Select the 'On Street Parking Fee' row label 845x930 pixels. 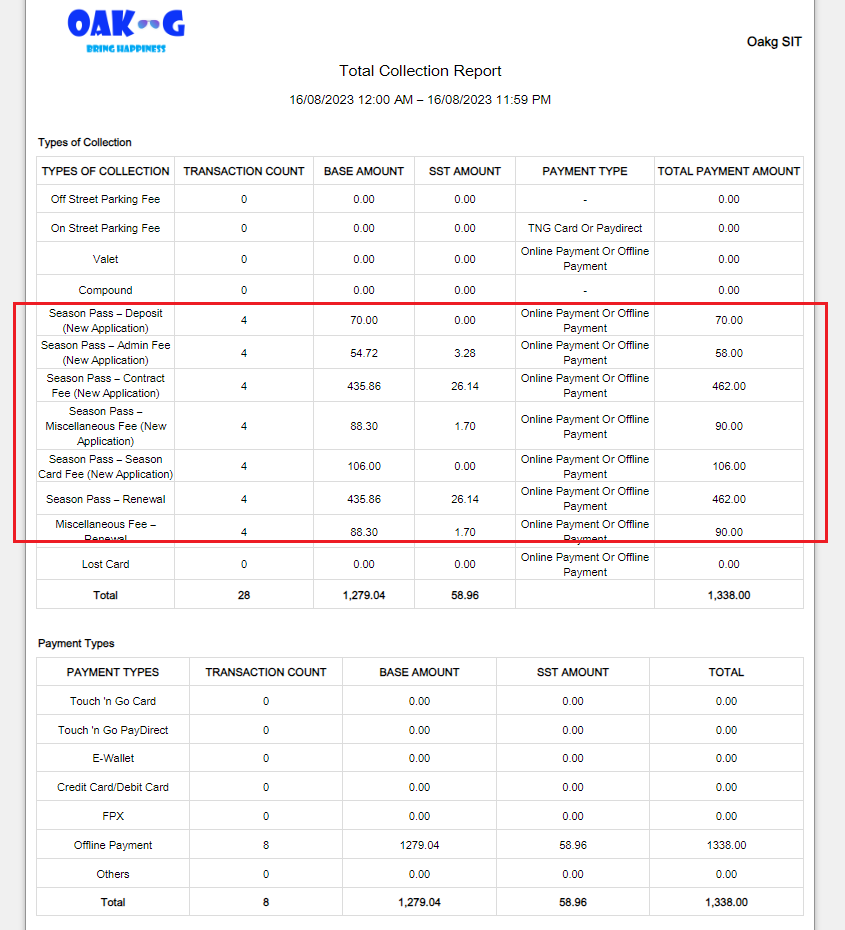pyautogui.click(x=106, y=228)
